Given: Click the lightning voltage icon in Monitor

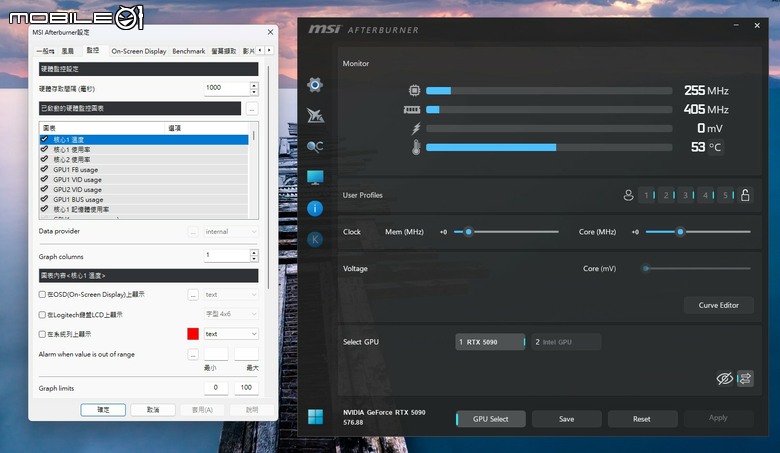Looking at the screenshot, I should click(416, 128).
